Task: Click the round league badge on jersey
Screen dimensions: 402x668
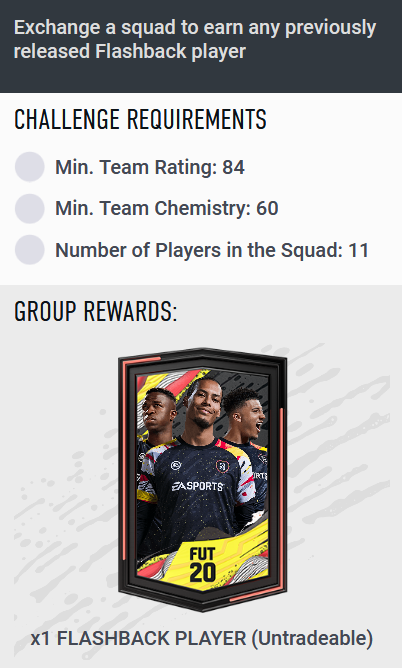Action: click(176, 465)
